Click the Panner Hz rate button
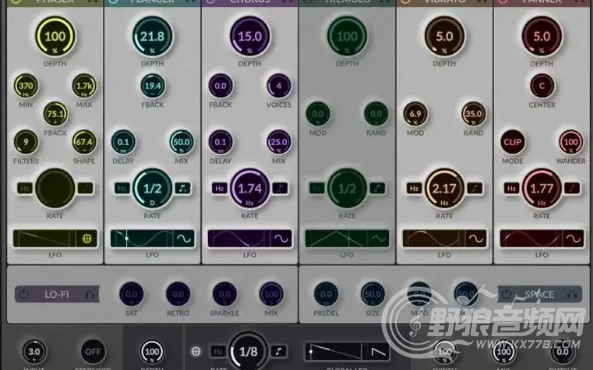This screenshot has width=593, height=370. pyautogui.click(x=512, y=188)
